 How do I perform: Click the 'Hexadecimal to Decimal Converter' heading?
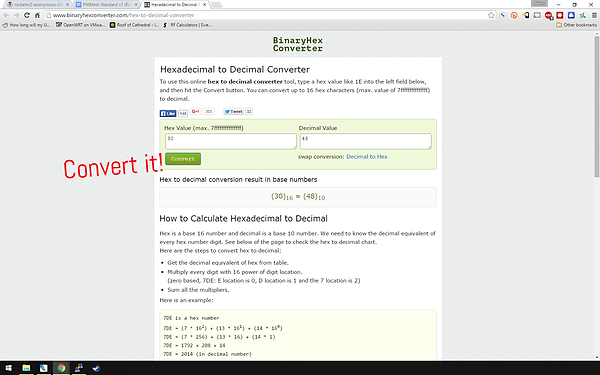(x=235, y=70)
